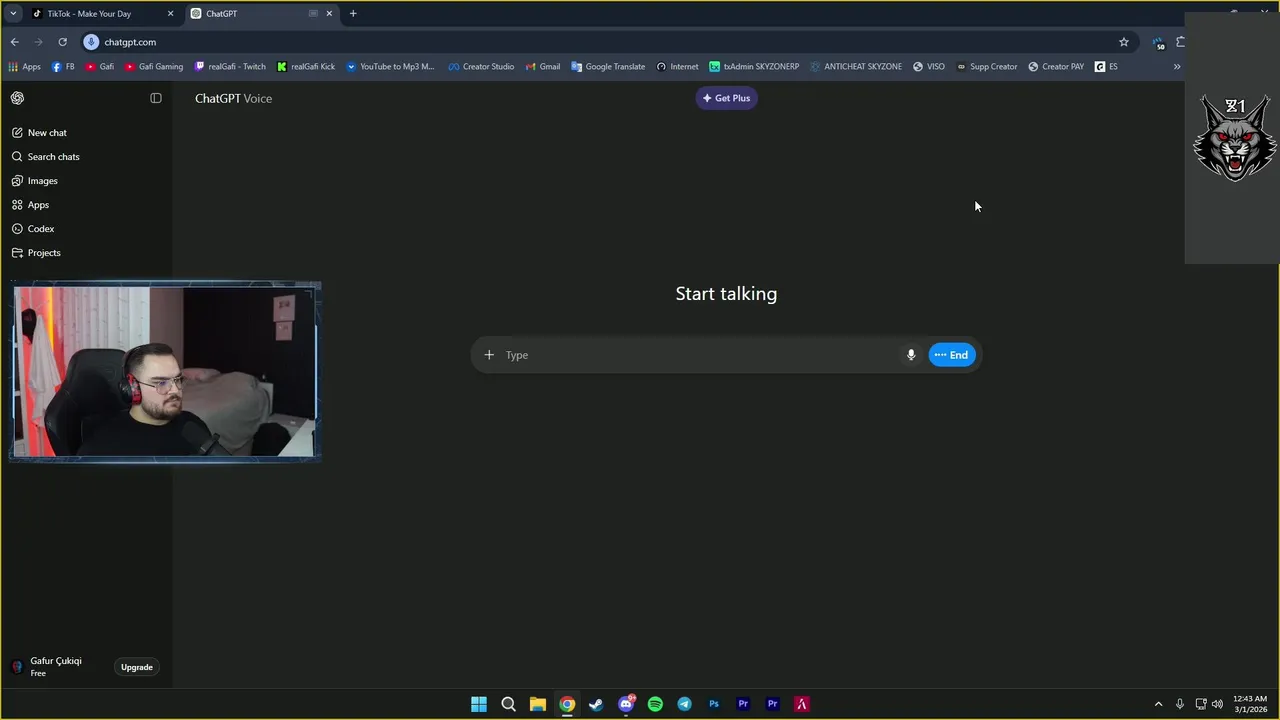
Task: Click the microphone indicator in address bar
Action: (x=91, y=42)
